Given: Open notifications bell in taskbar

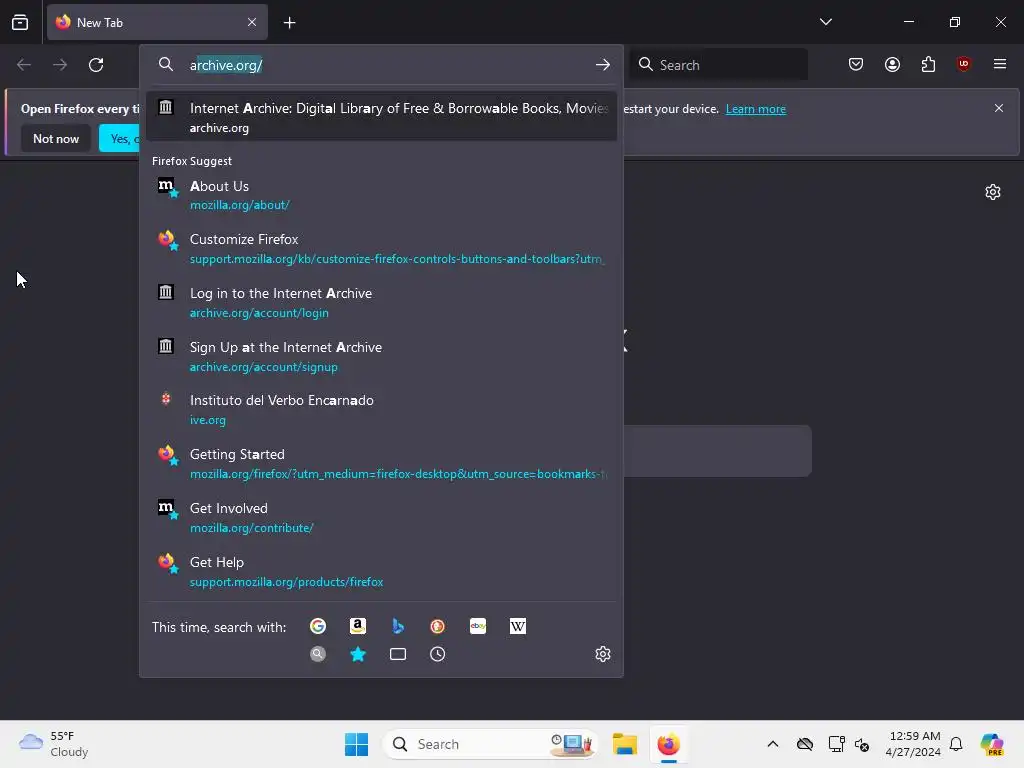Looking at the screenshot, I should coord(956,744).
